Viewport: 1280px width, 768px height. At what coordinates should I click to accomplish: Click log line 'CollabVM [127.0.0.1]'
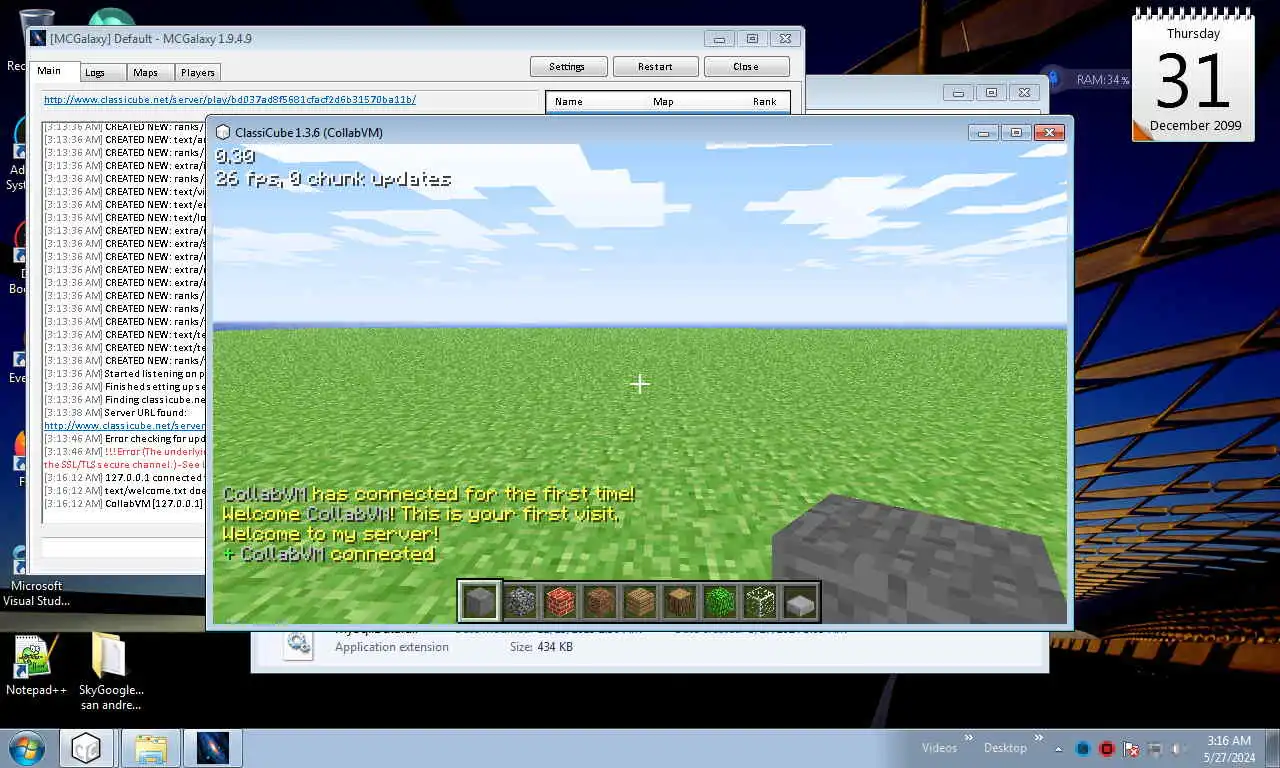[124, 503]
